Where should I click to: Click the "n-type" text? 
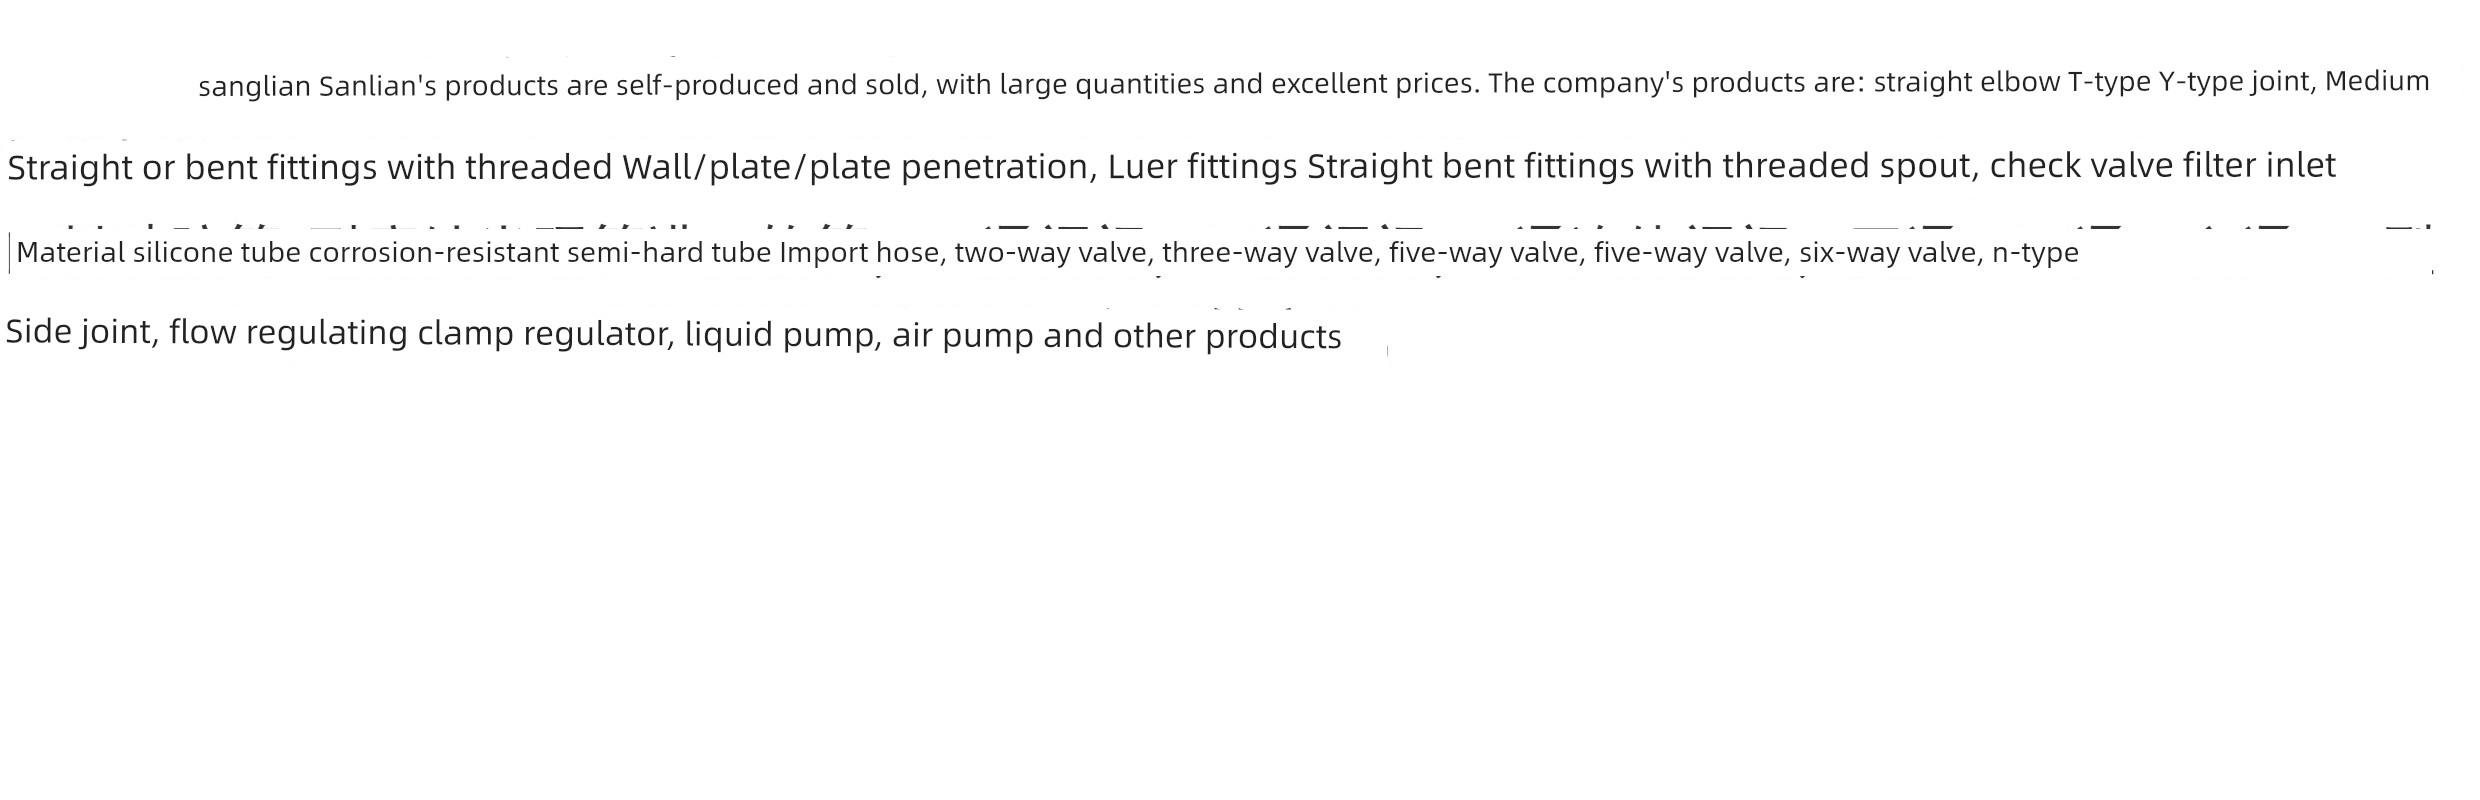pyautogui.click(x=2035, y=253)
